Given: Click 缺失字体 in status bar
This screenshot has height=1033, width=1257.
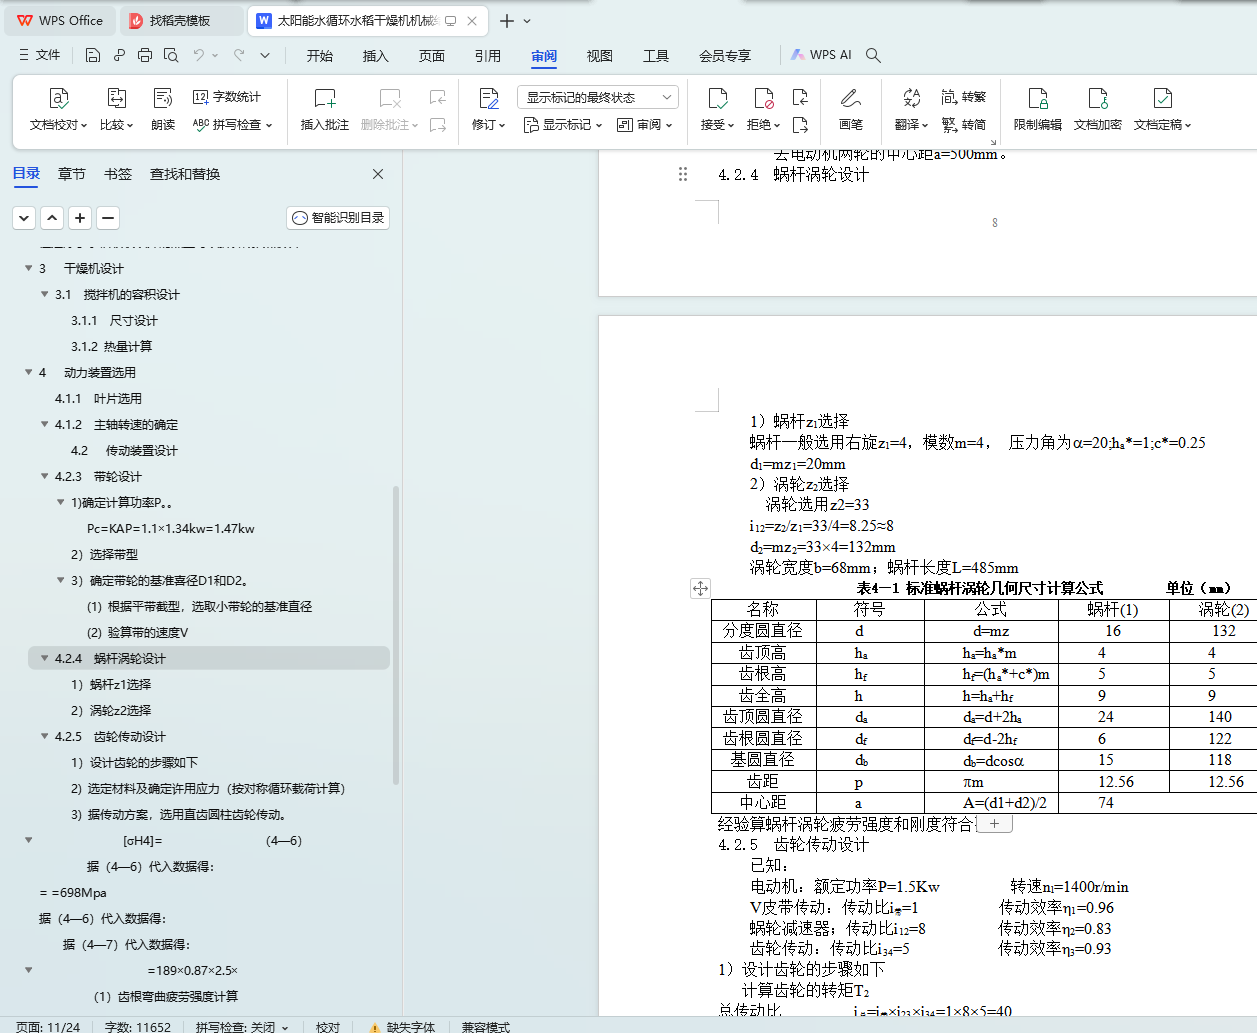Looking at the screenshot, I should [x=402, y=1026].
